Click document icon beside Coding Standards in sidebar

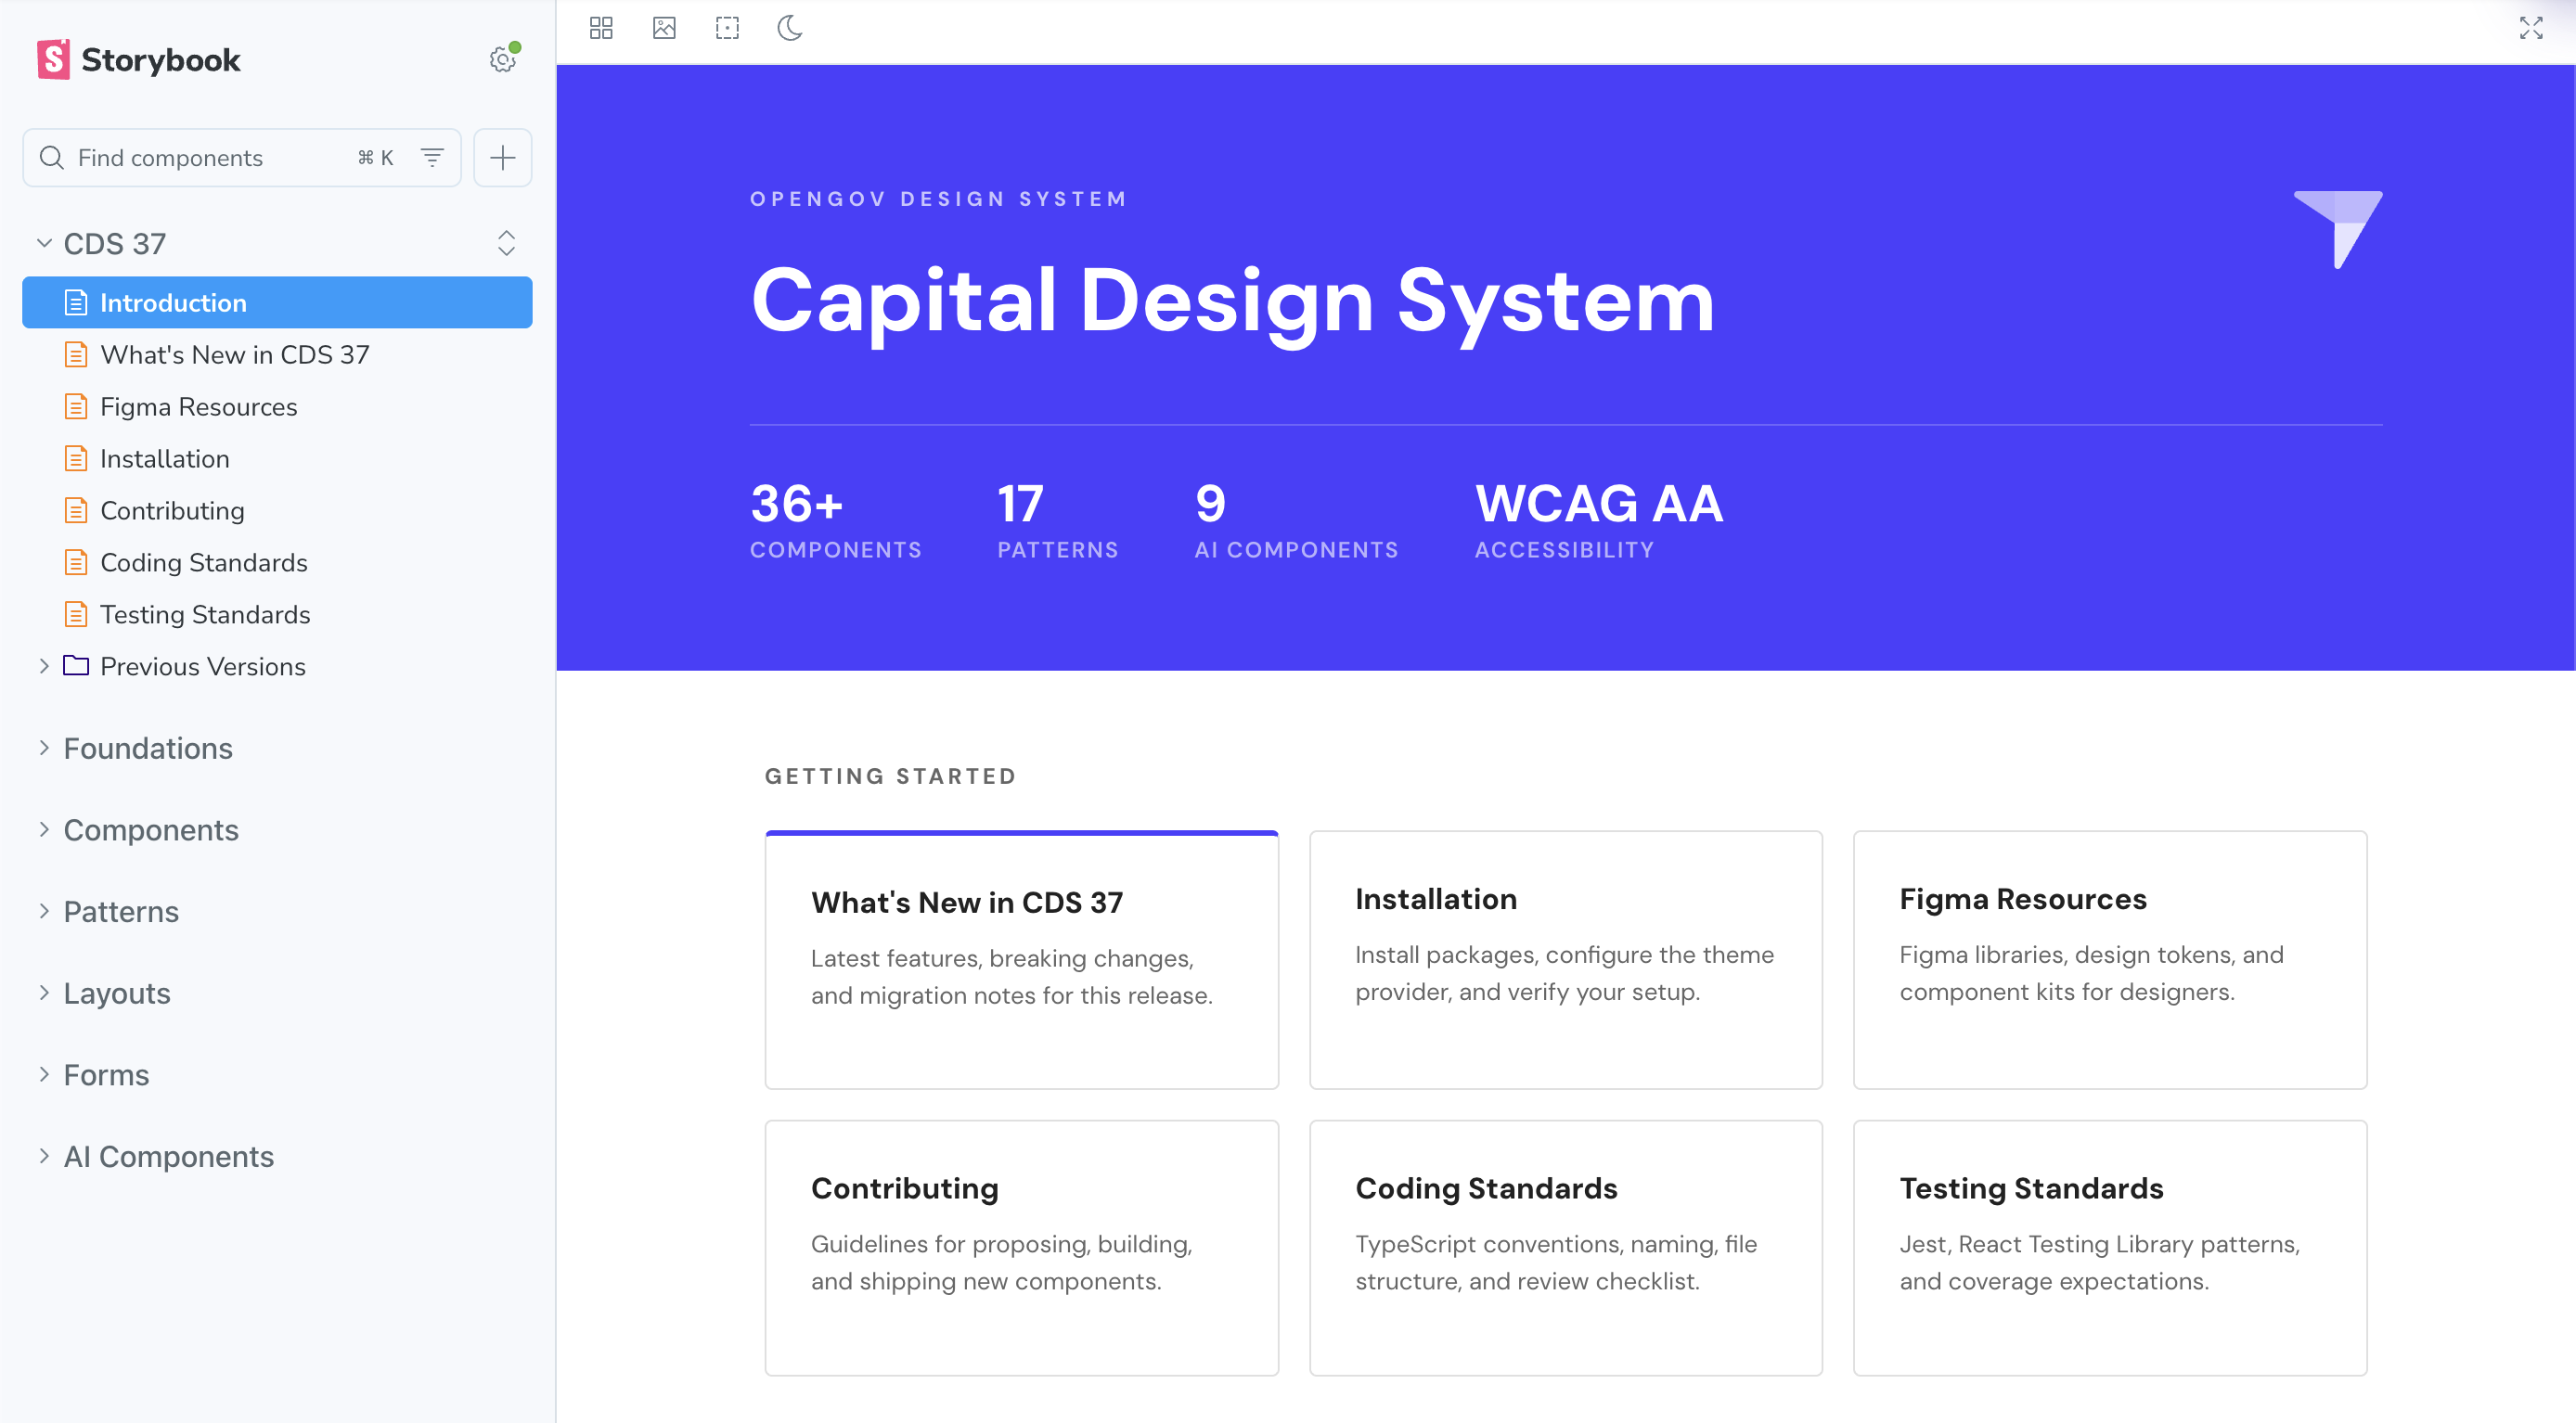click(x=76, y=562)
